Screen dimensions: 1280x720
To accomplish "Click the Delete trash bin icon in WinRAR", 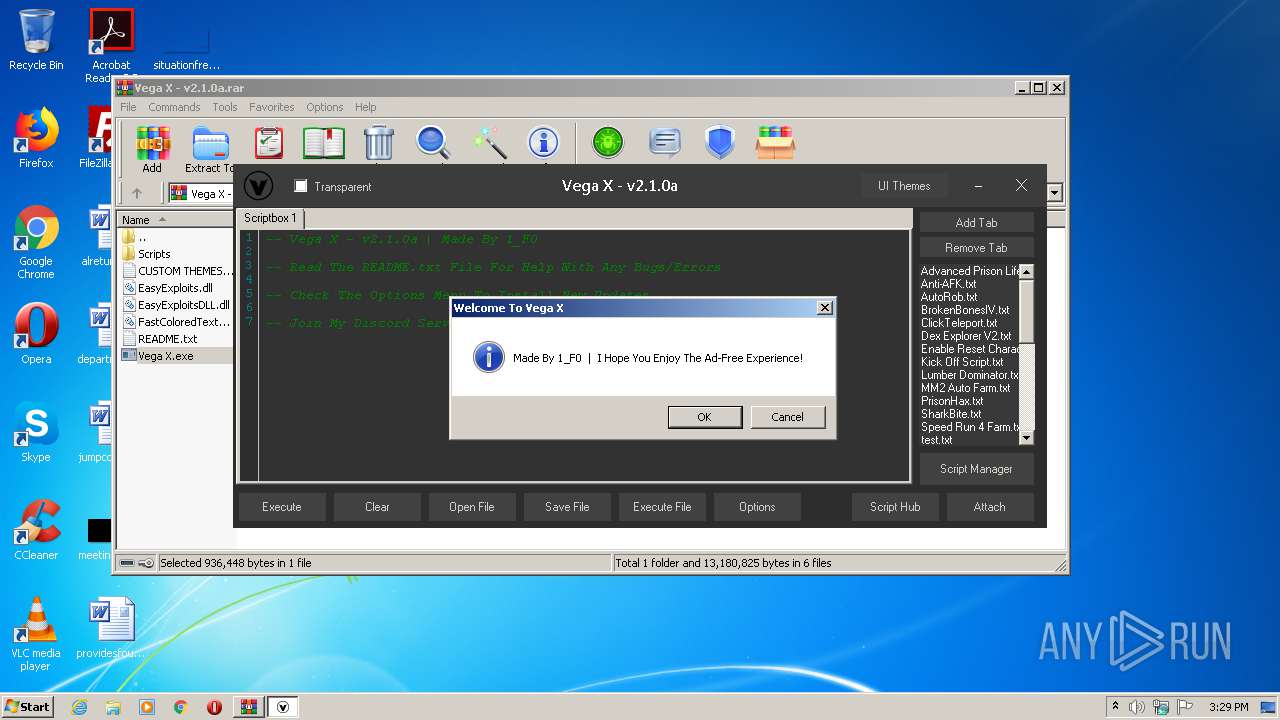I will coord(379,143).
